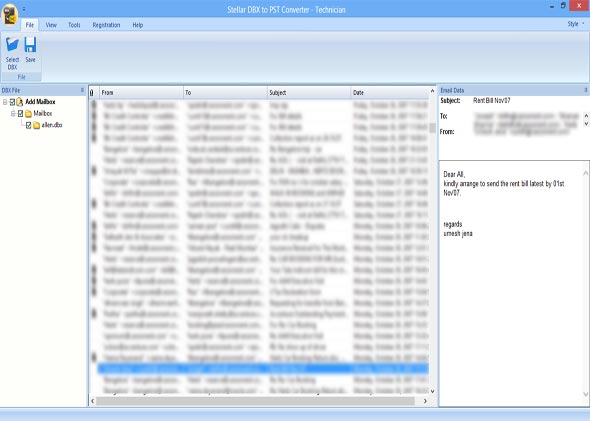590x421 pixels.
Task: Open the quick access toolbar dropdown arrow
Action: (24, 8)
